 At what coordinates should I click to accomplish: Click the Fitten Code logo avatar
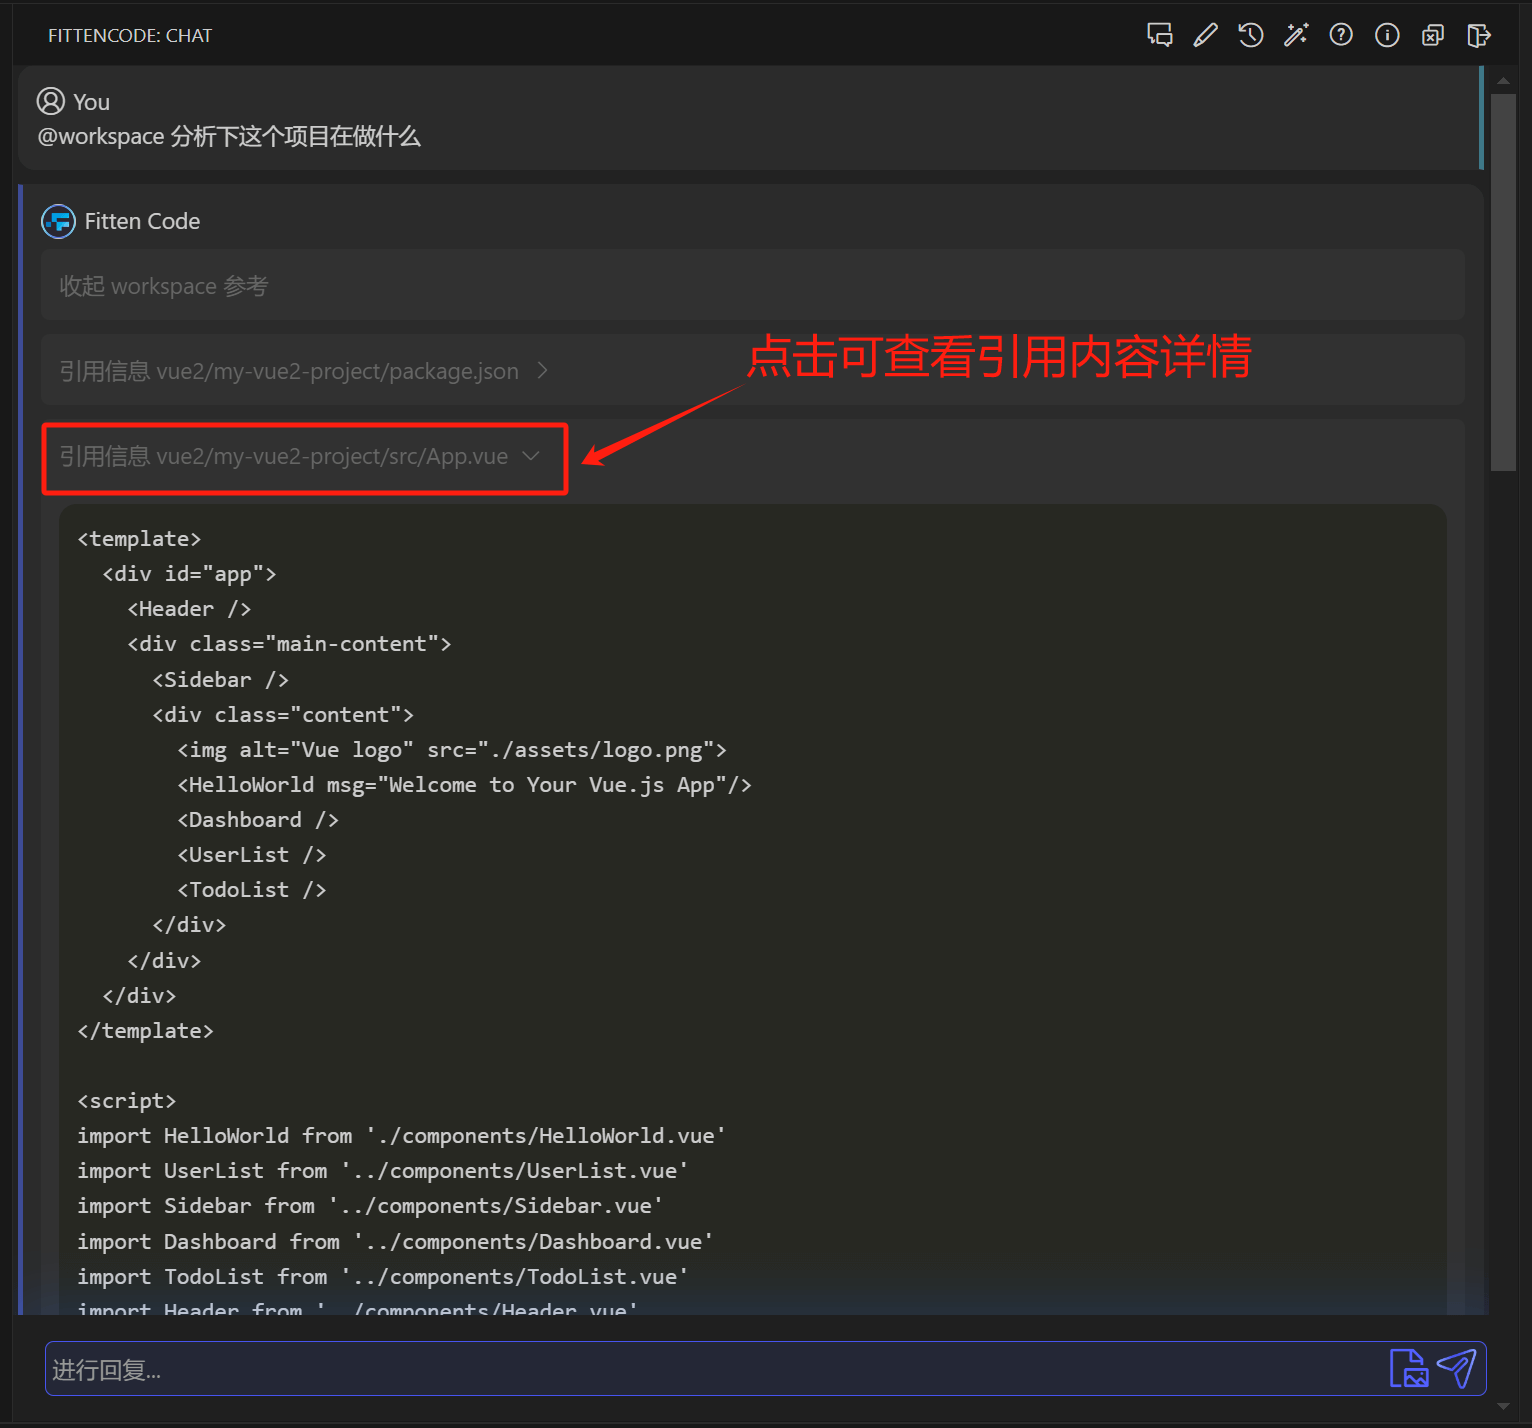pos(58,221)
